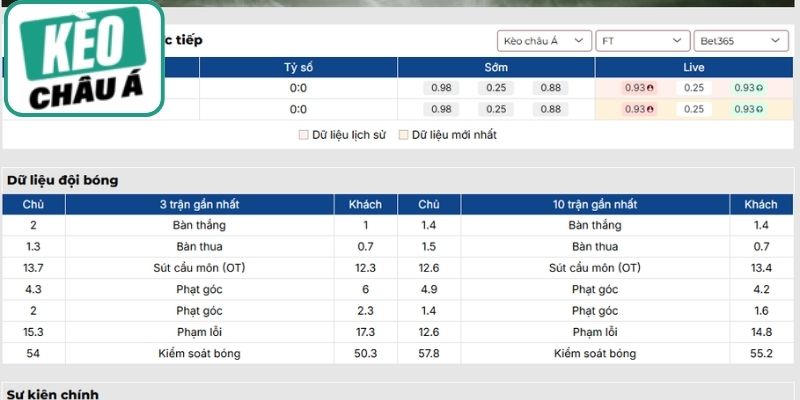Click first row red Live 0.93 odds

[639, 88]
